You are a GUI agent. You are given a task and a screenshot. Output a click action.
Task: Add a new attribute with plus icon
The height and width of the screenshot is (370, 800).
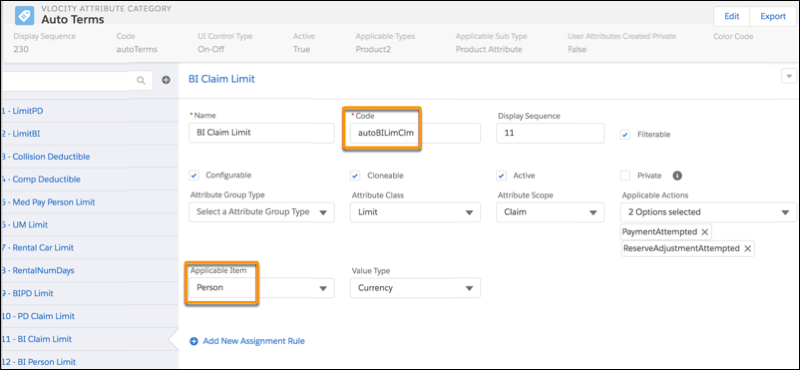click(x=166, y=80)
